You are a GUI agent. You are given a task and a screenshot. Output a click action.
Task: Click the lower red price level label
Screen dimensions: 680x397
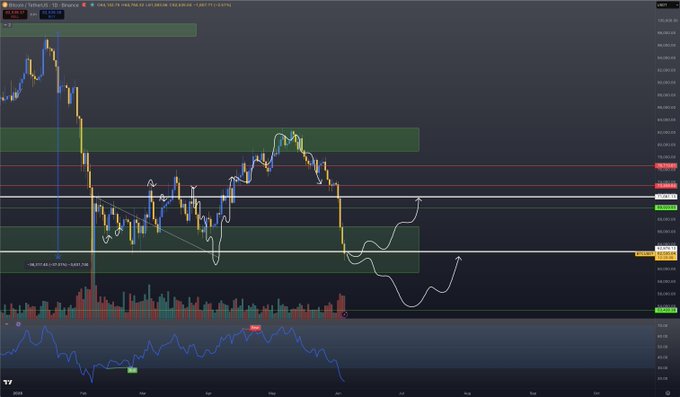666,186
